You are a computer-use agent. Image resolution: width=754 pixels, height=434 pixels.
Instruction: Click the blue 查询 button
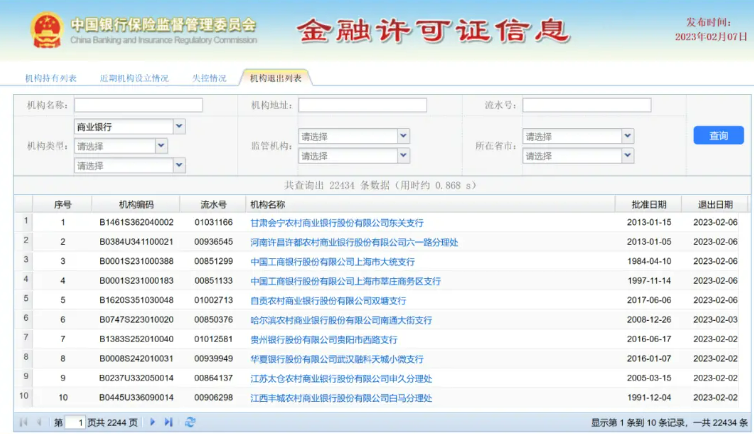coord(718,136)
